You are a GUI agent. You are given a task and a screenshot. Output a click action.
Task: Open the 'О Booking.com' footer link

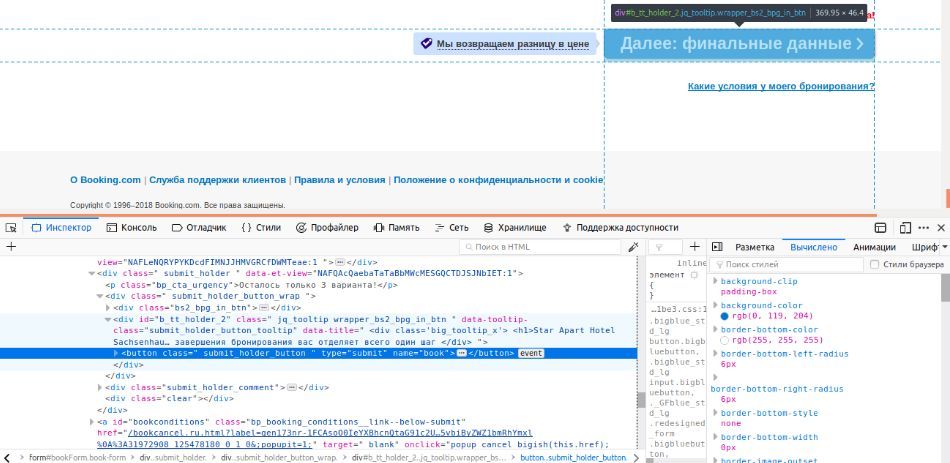[105, 180]
